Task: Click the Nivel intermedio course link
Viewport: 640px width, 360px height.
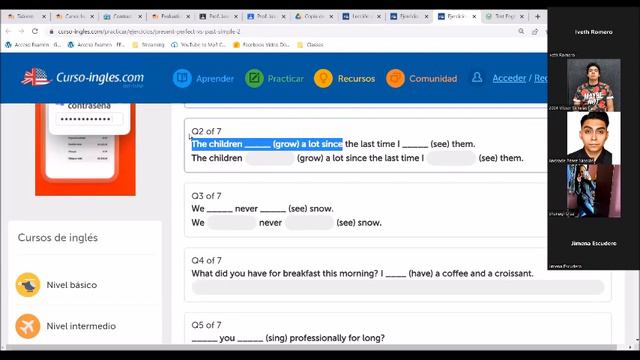Action: tap(81, 326)
